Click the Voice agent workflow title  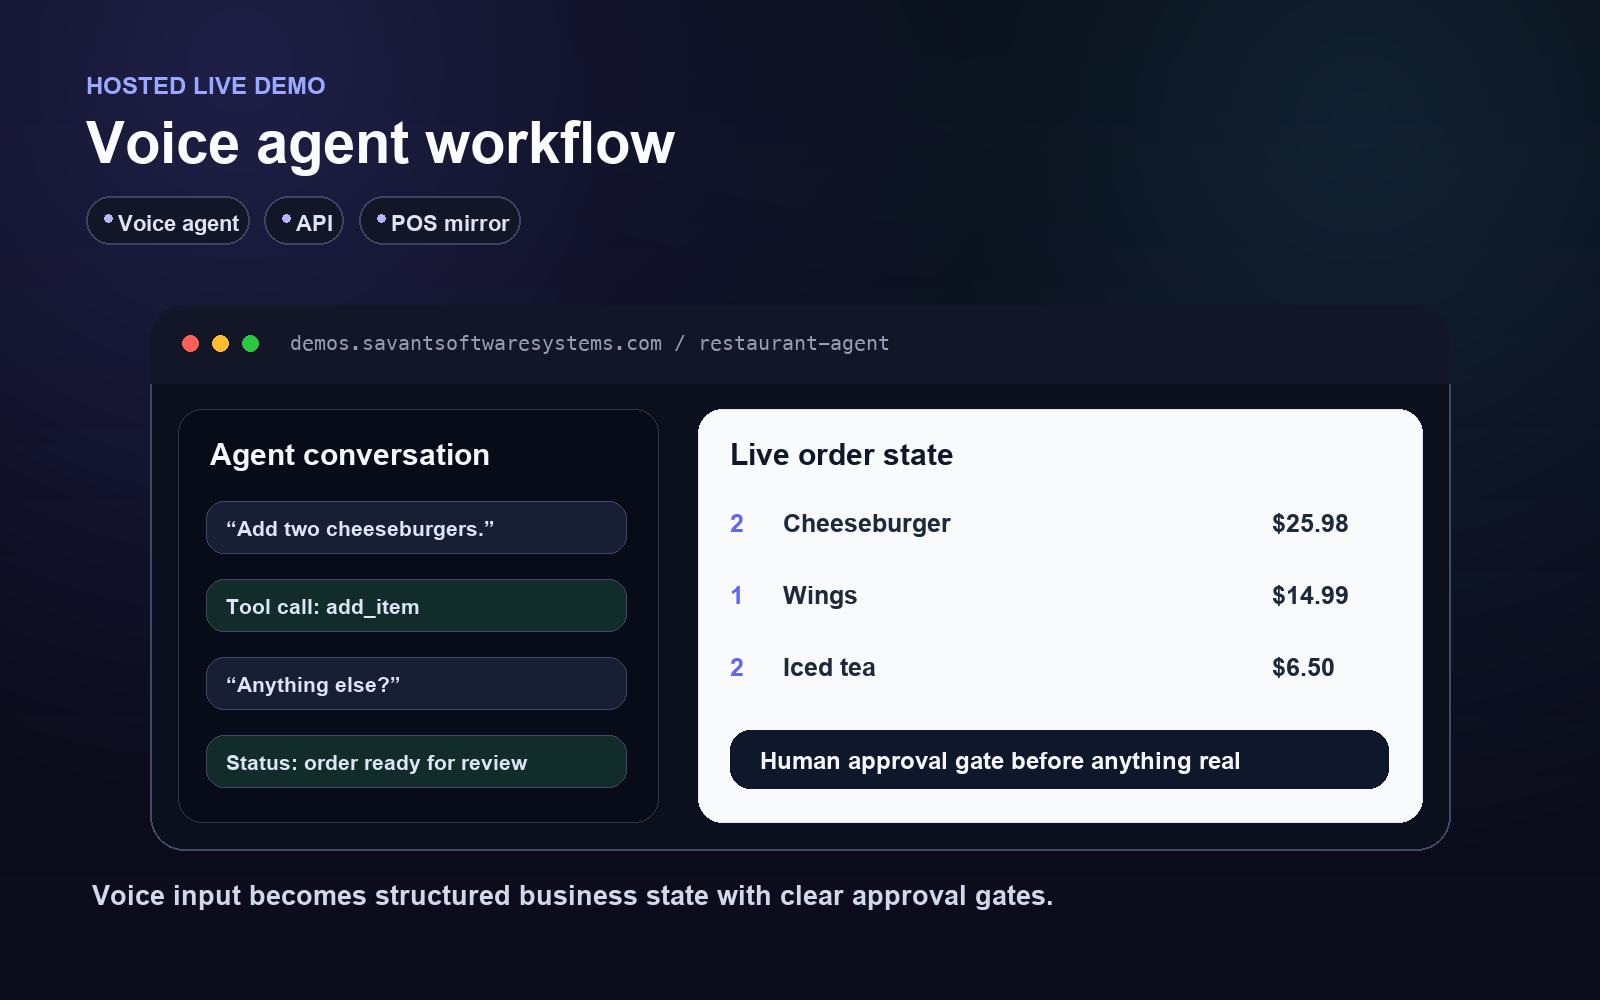pos(381,143)
